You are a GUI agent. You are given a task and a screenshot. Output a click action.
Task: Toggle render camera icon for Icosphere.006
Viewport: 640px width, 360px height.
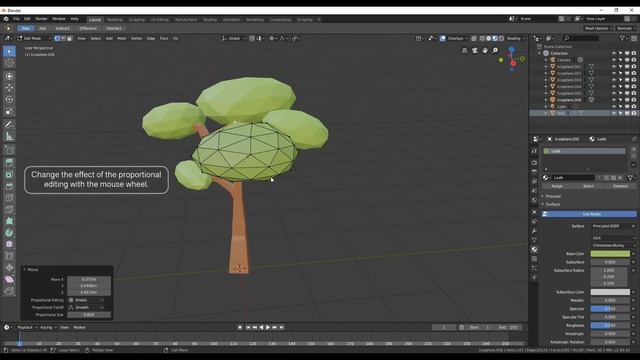[634, 100]
